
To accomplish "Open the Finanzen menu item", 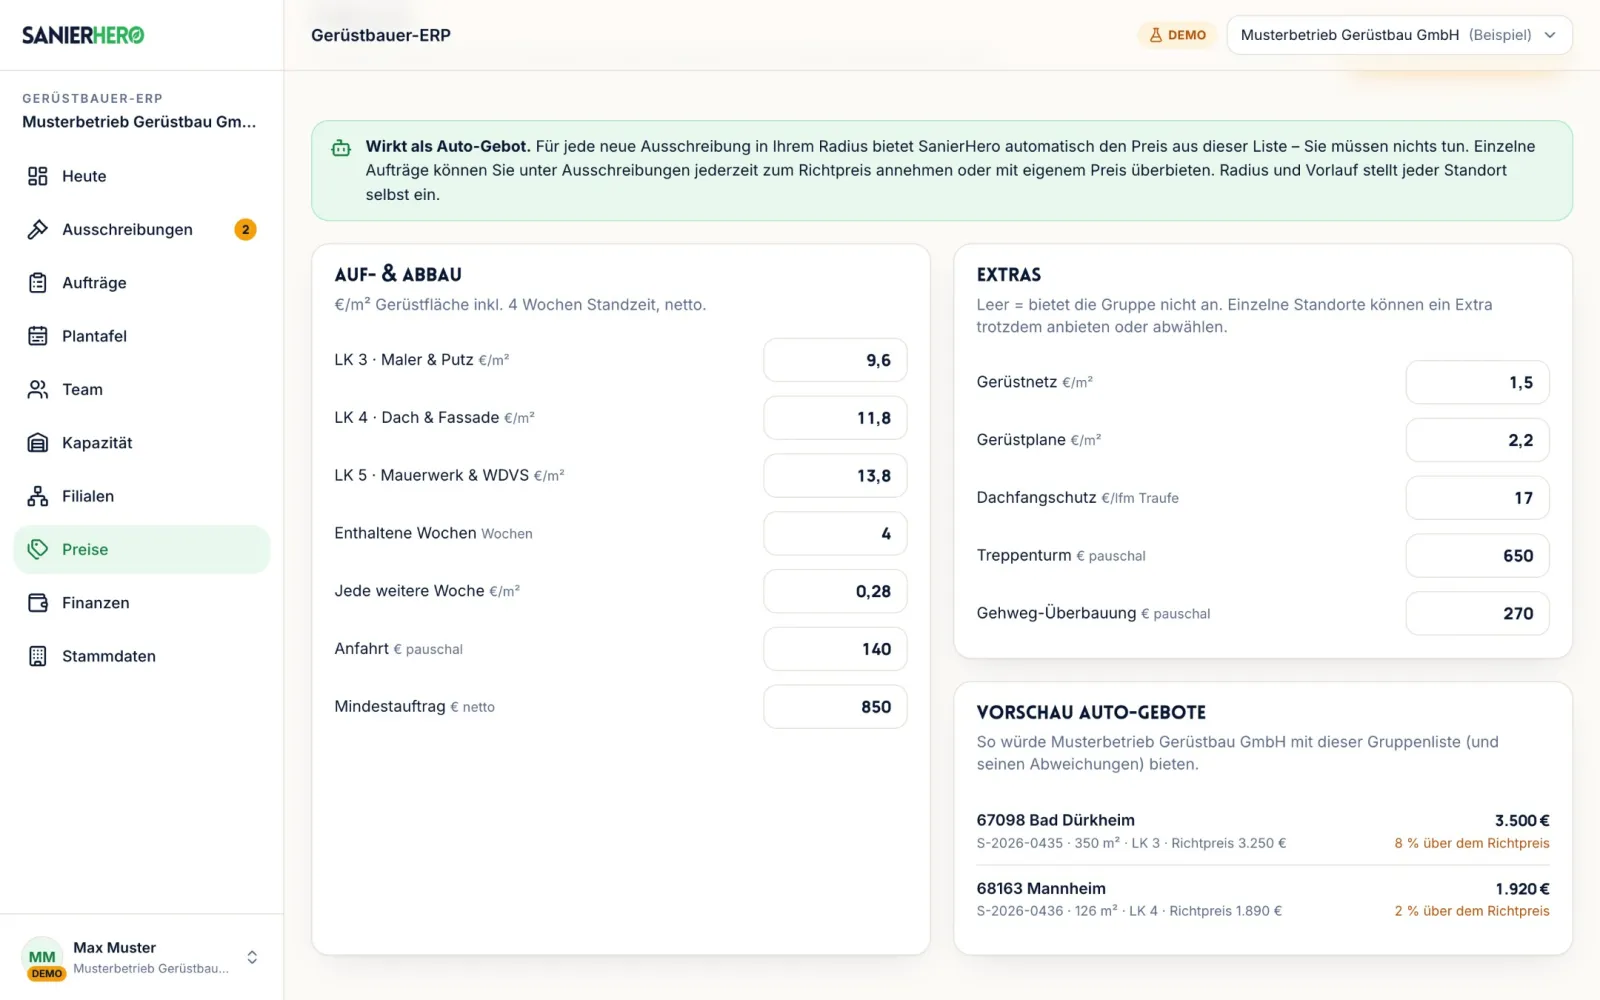I will 142,603.
